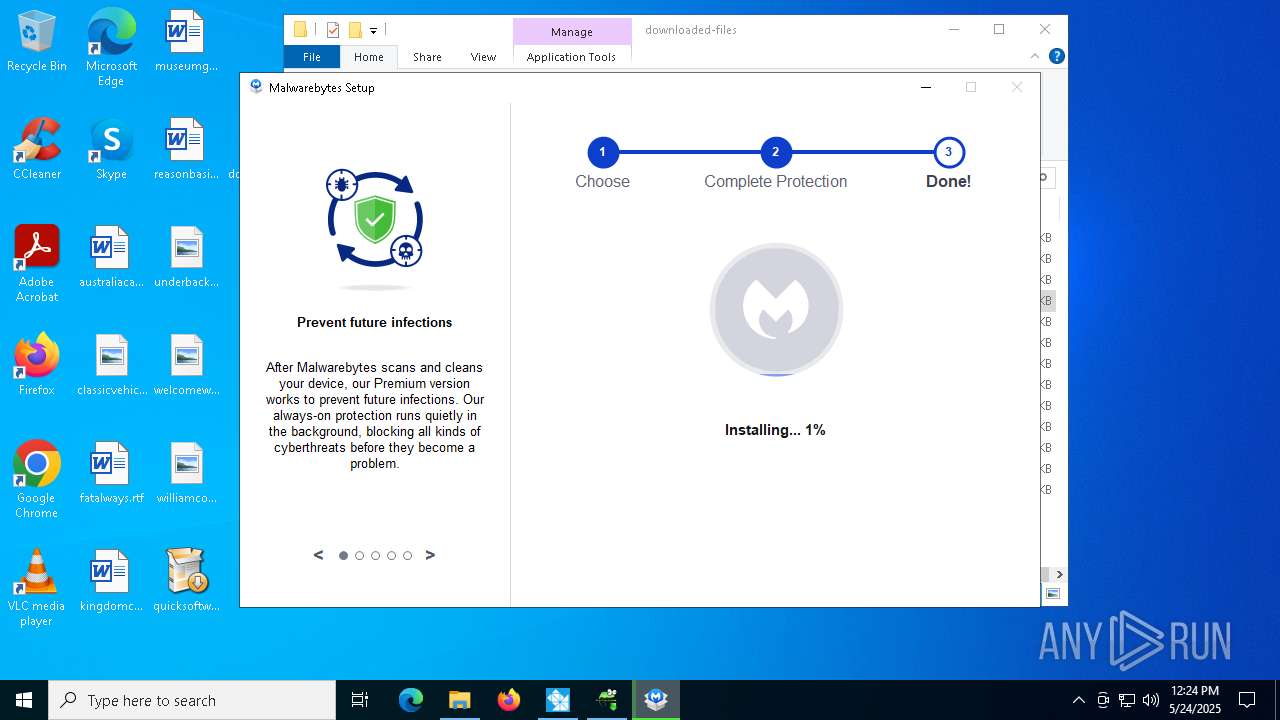Click properties icon in Explorer title bar
Viewport: 1280px width, 720px height.
333,30
